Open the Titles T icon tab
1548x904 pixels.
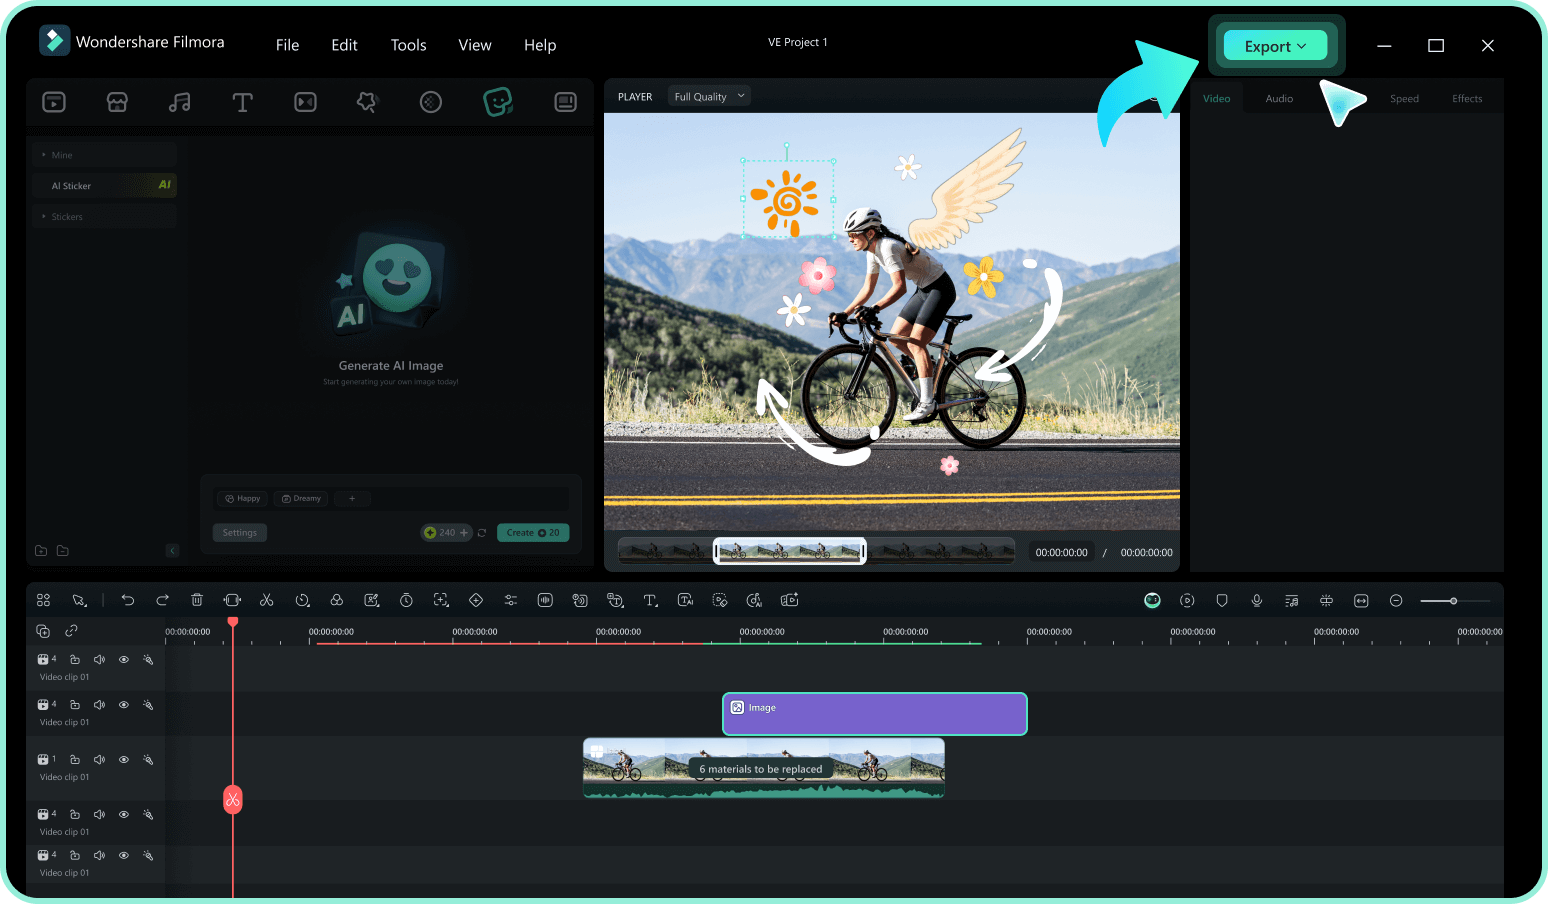(x=242, y=102)
